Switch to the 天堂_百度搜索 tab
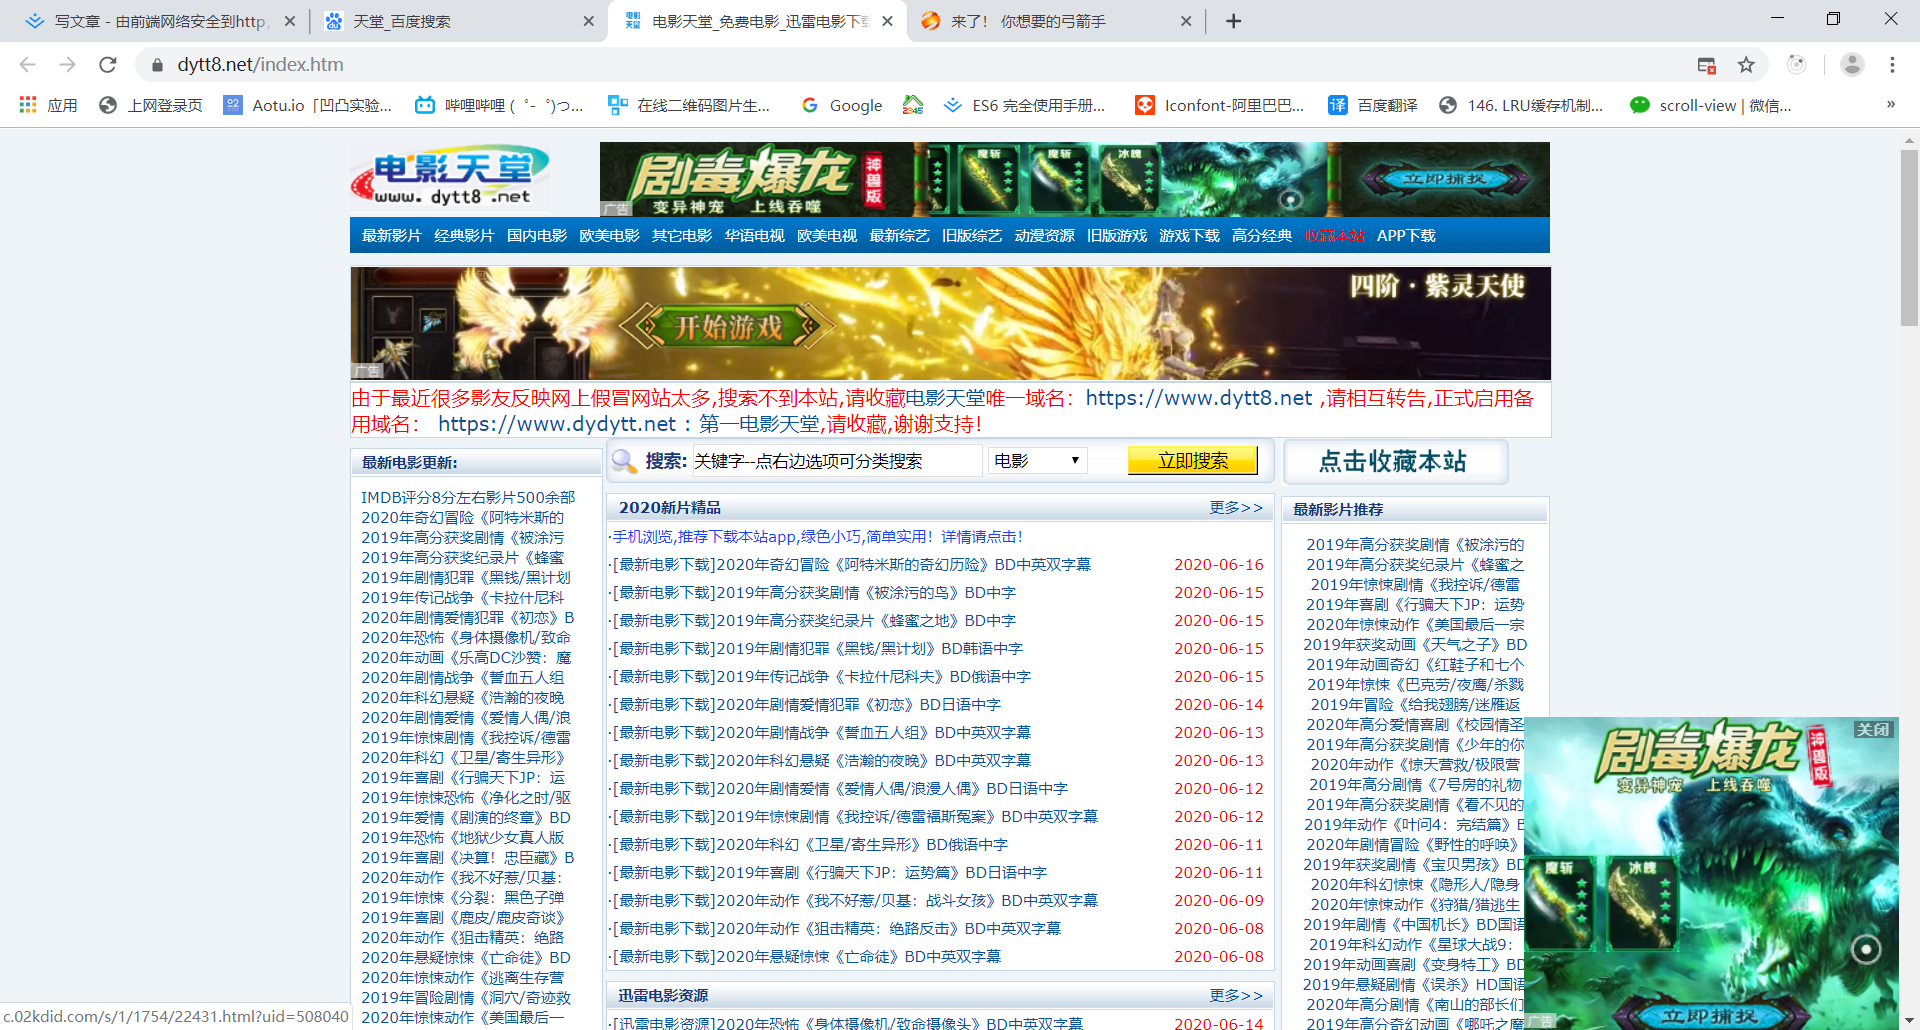This screenshot has width=1920, height=1030. [x=459, y=21]
